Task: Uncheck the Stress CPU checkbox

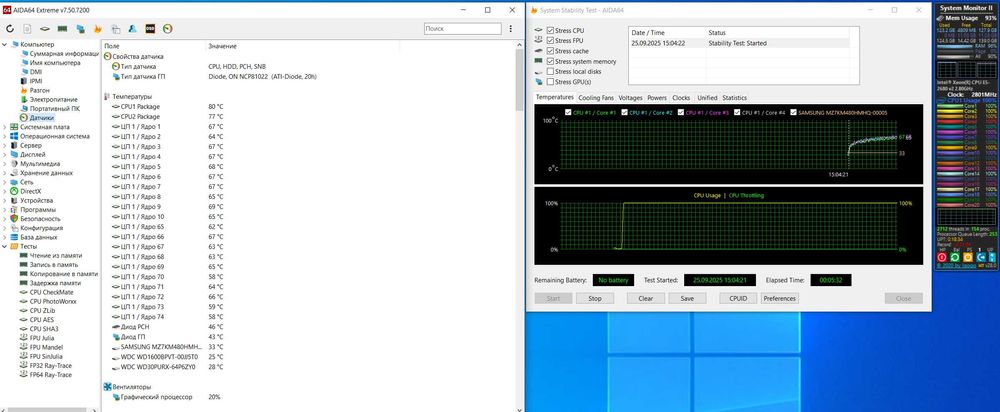Action: coord(550,31)
